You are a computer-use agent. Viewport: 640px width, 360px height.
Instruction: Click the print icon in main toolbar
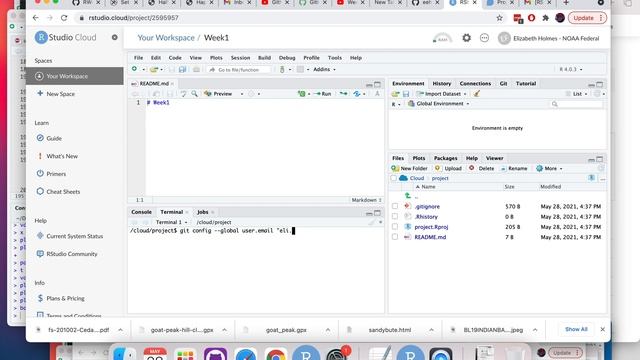[196, 70]
